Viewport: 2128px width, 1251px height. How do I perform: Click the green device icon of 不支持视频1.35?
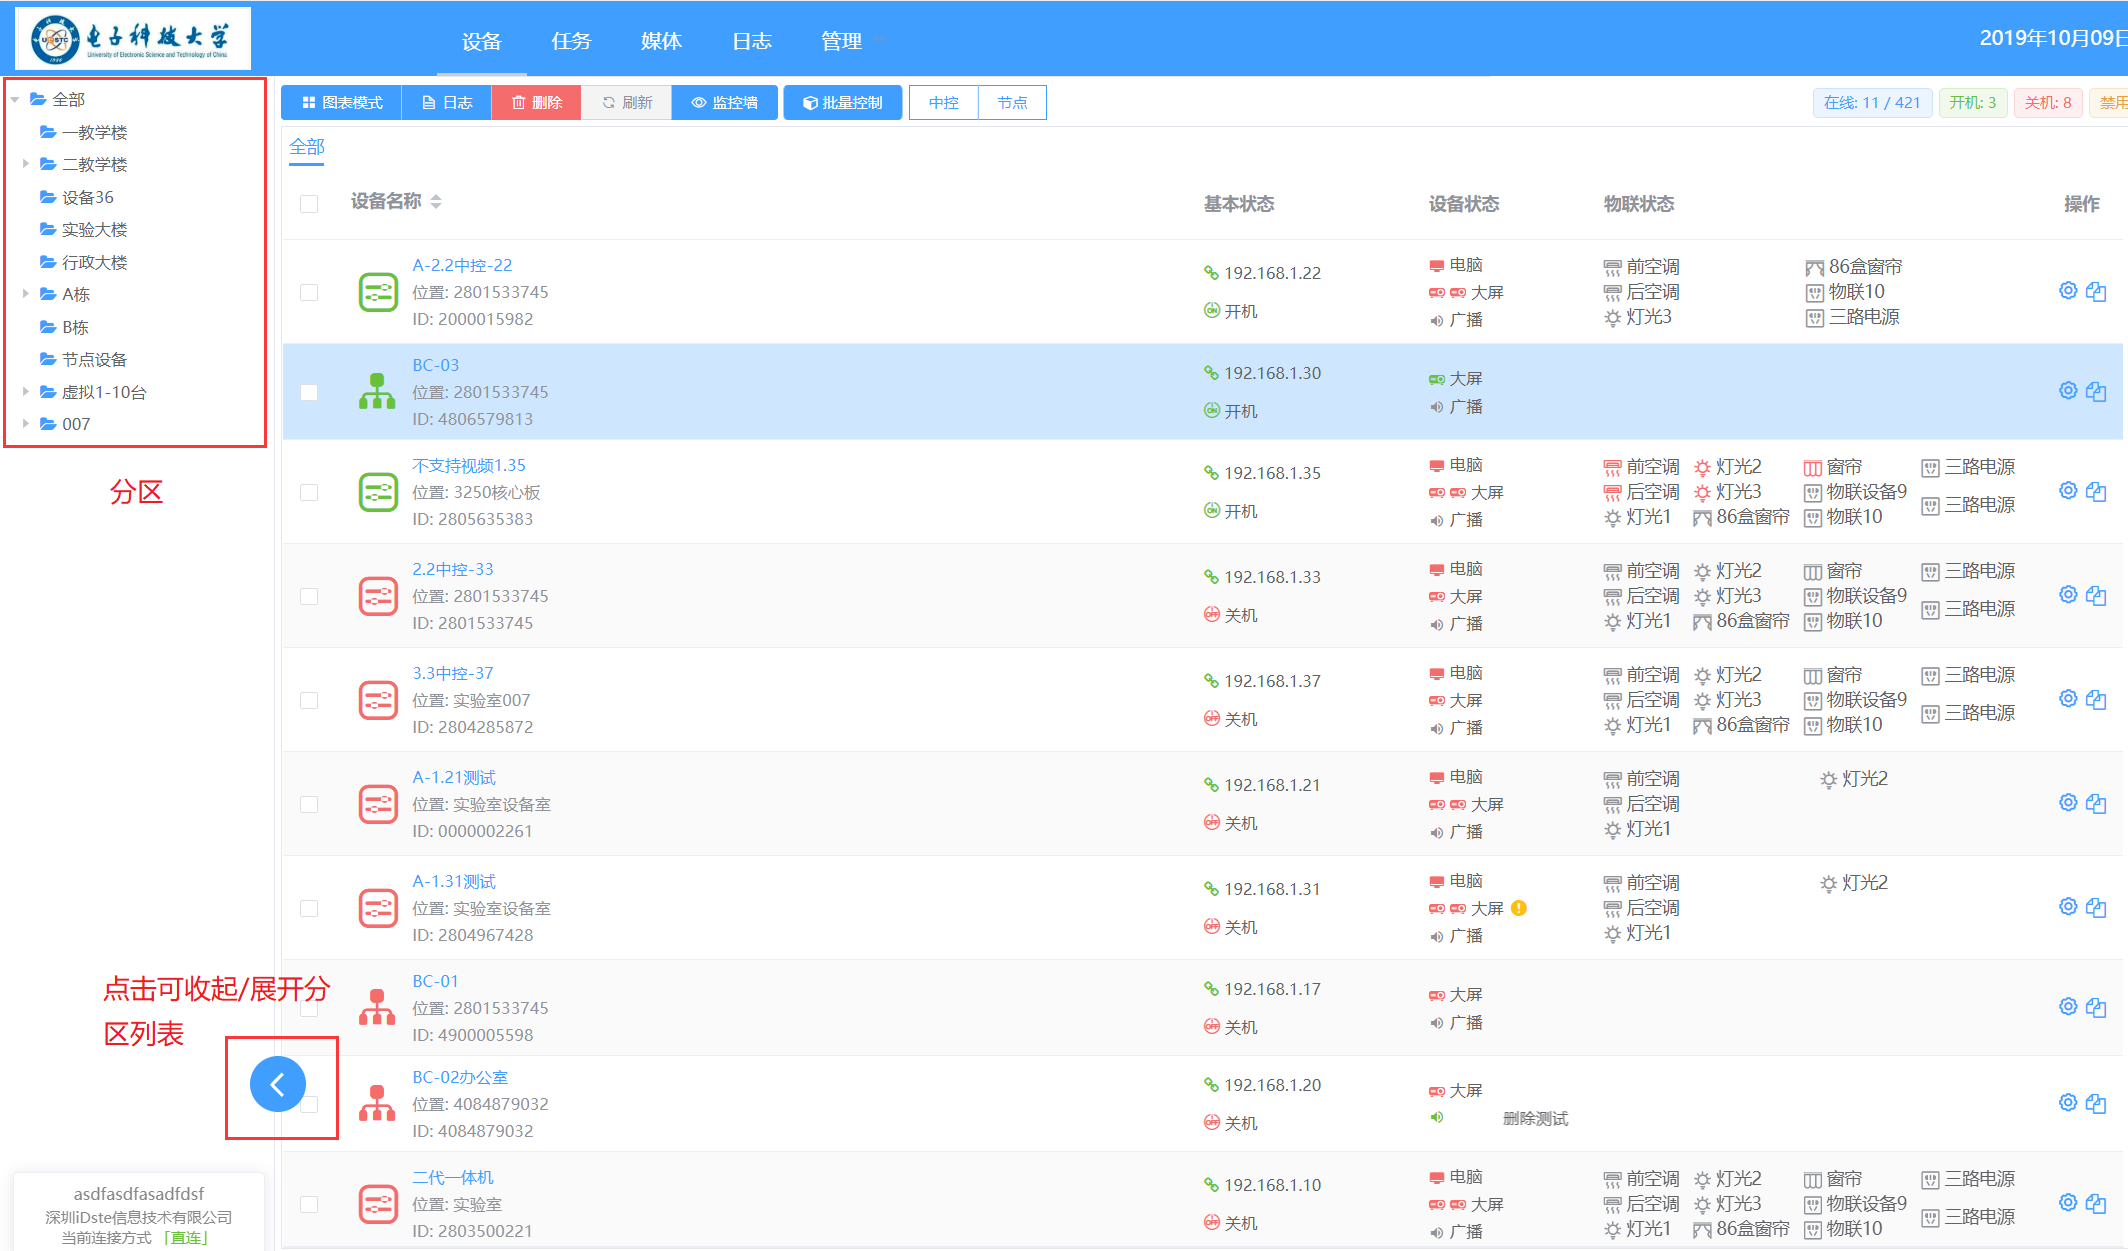pyautogui.click(x=378, y=492)
